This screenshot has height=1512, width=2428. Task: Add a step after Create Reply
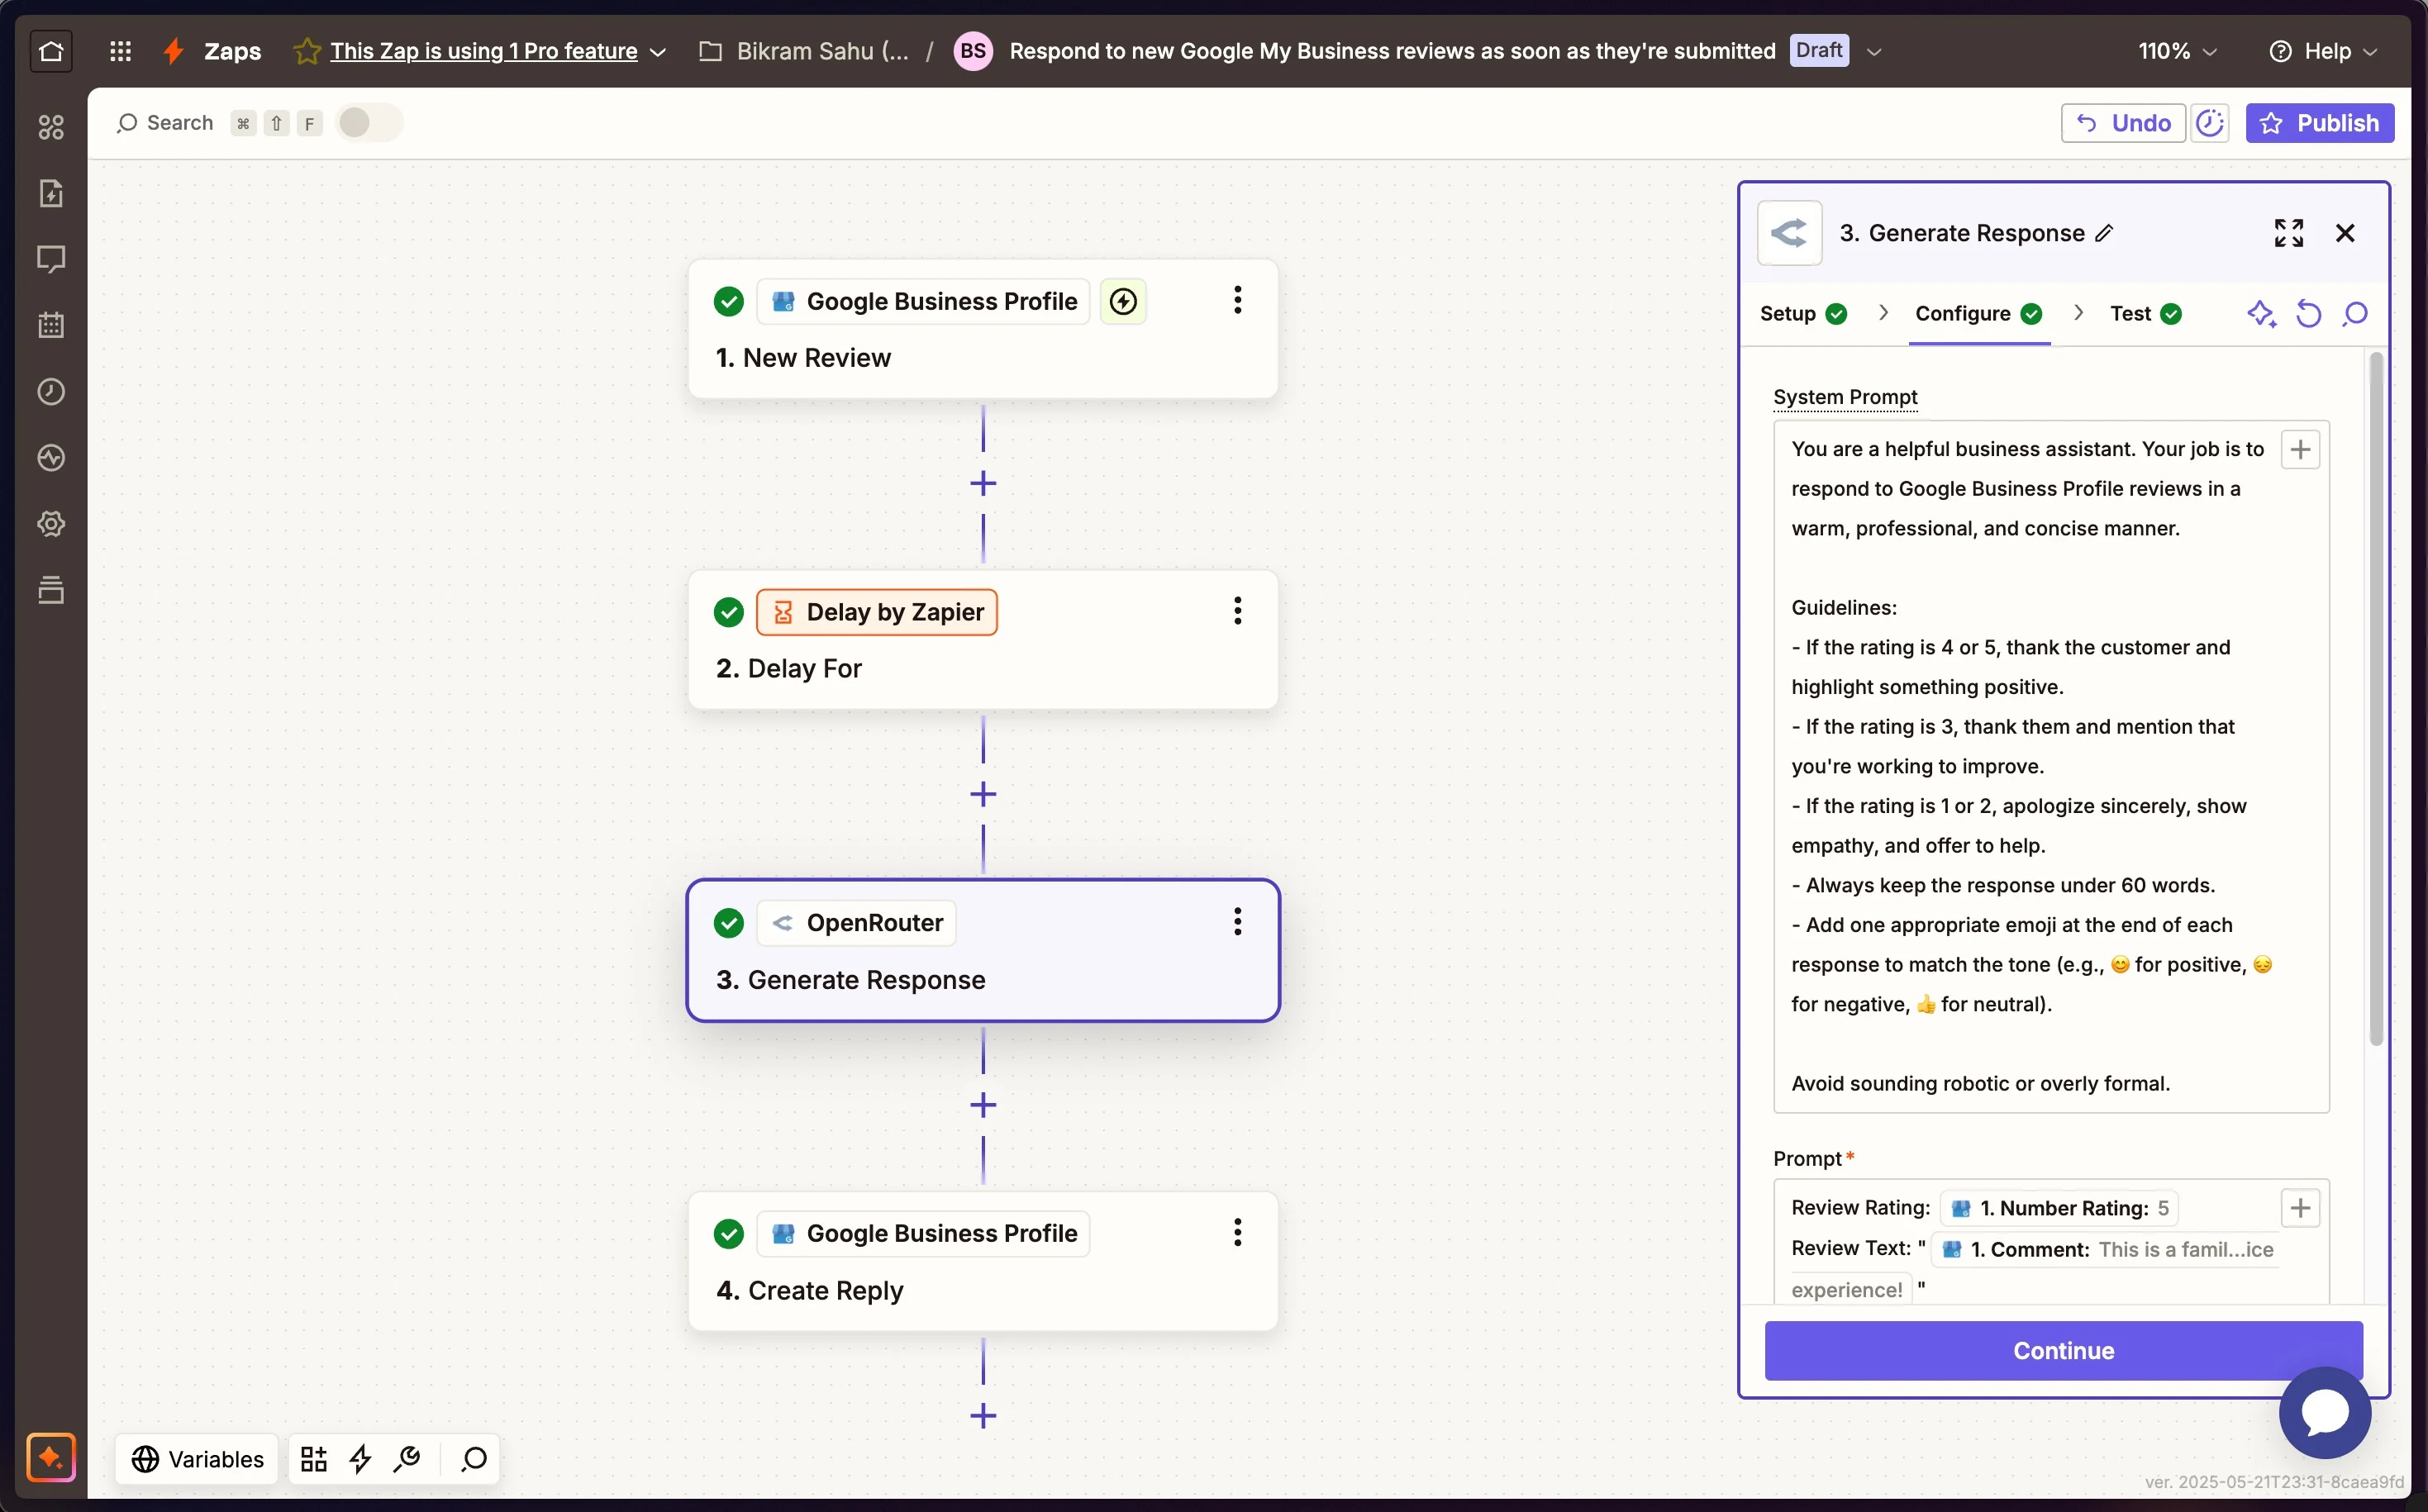pos(983,1416)
